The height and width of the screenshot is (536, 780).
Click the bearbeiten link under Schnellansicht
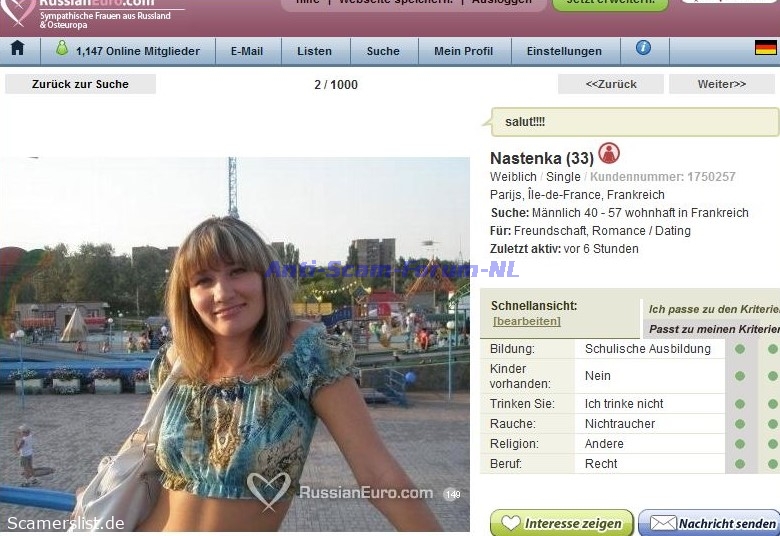tap(526, 321)
